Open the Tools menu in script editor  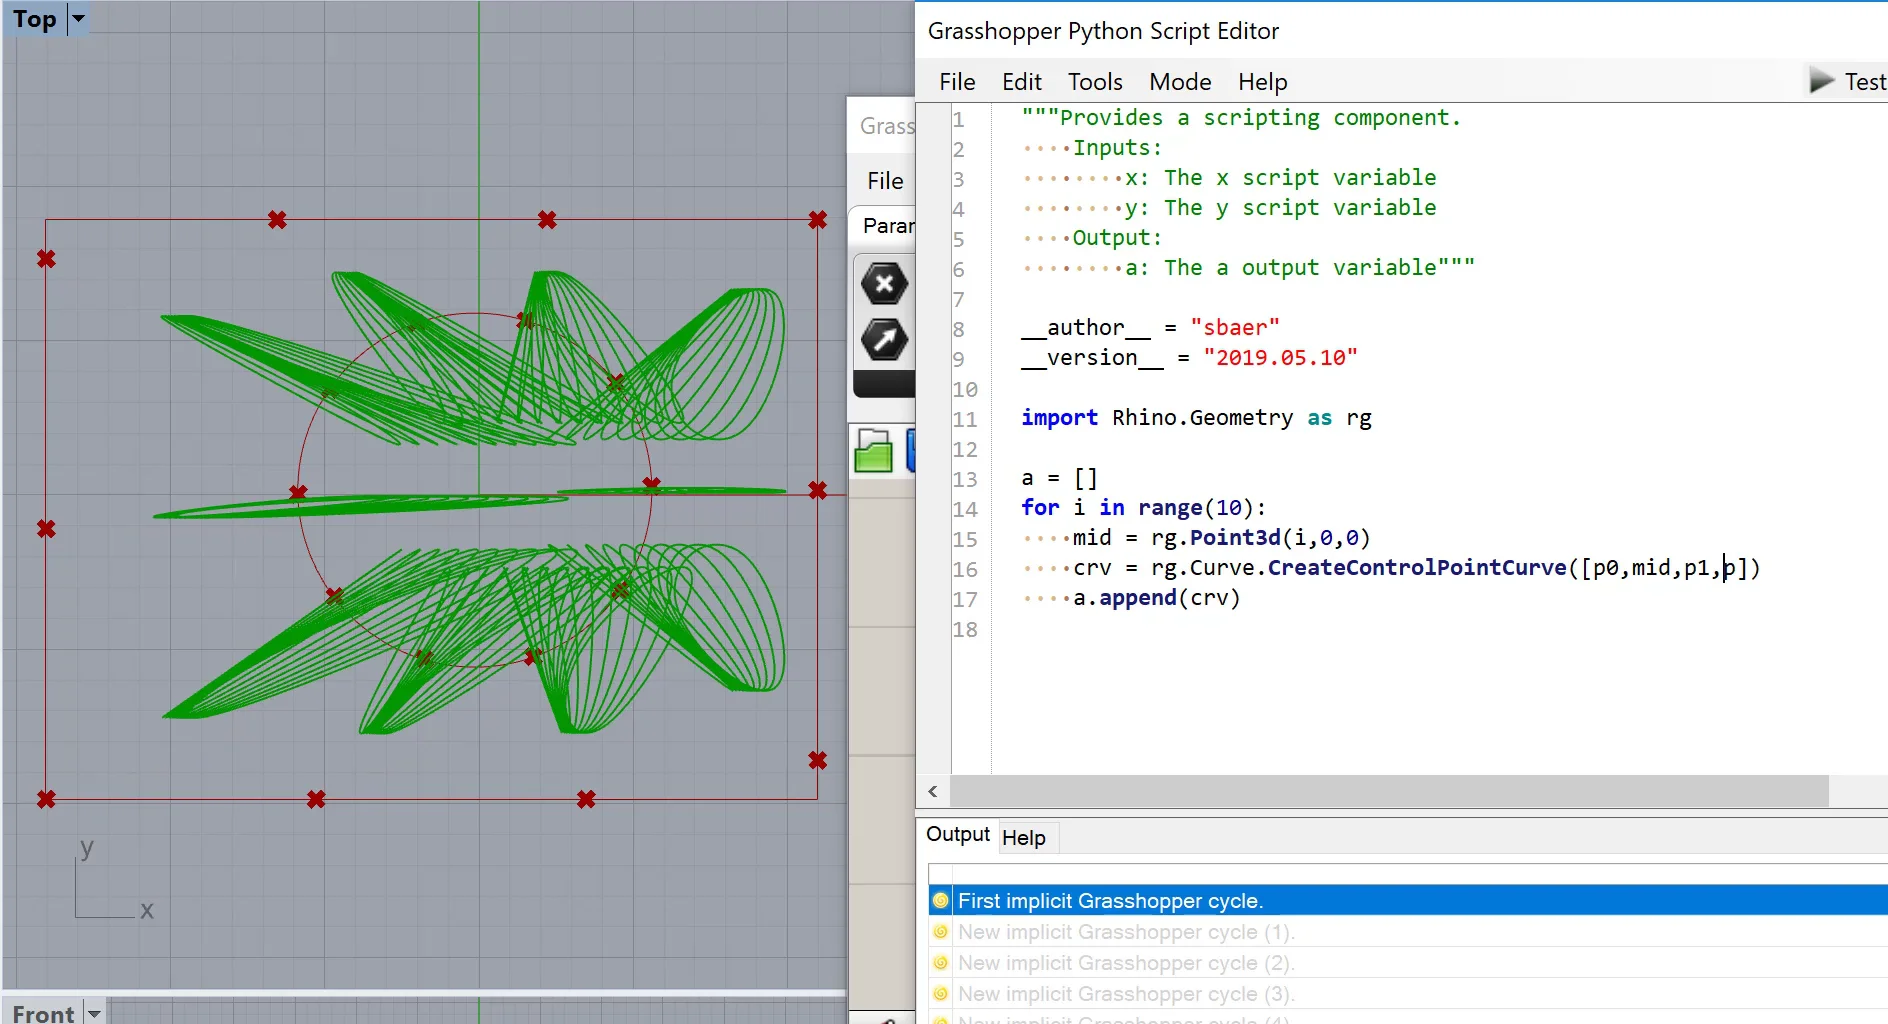(1095, 82)
